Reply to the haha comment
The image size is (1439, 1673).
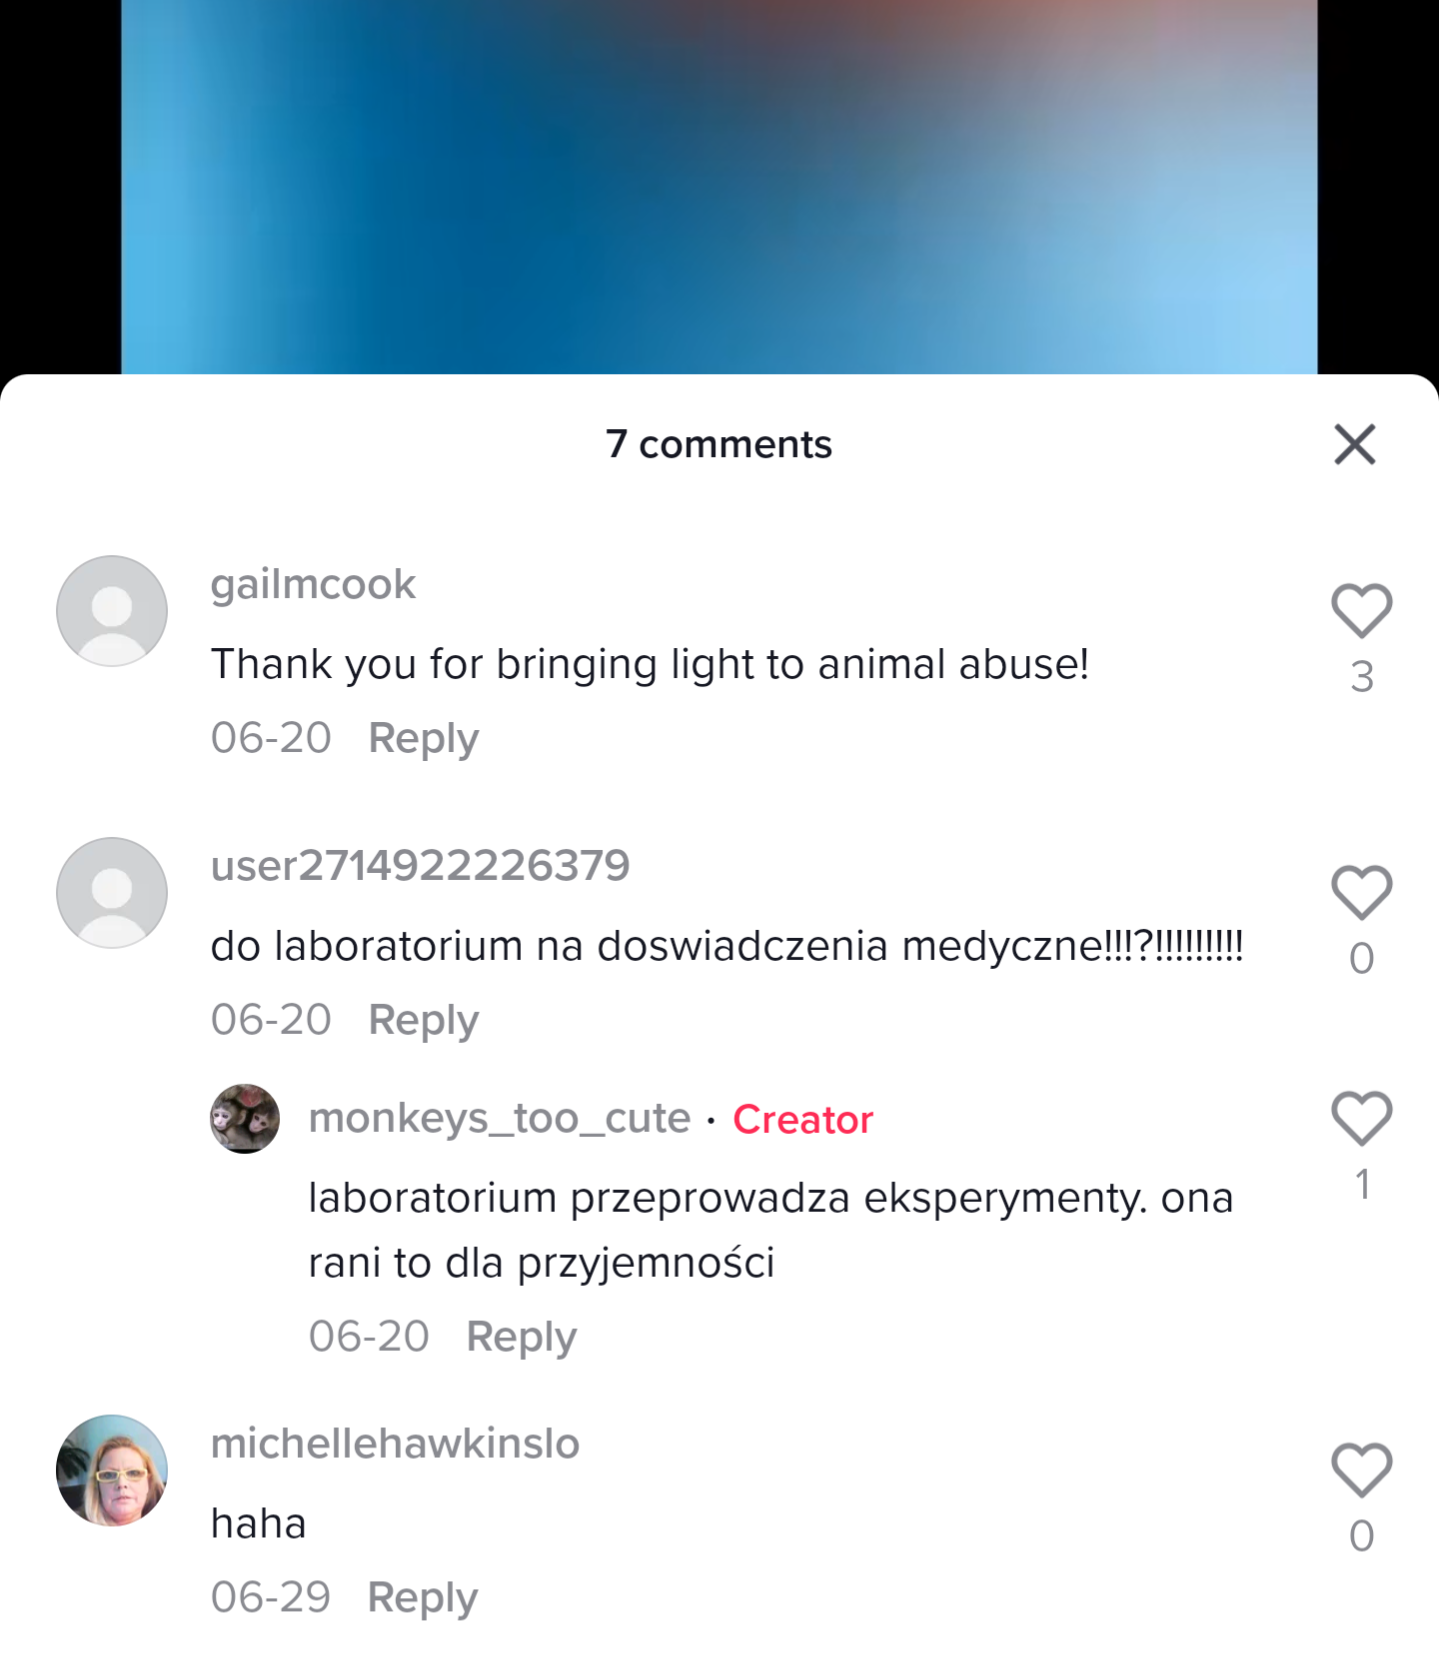coord(422,1598)
